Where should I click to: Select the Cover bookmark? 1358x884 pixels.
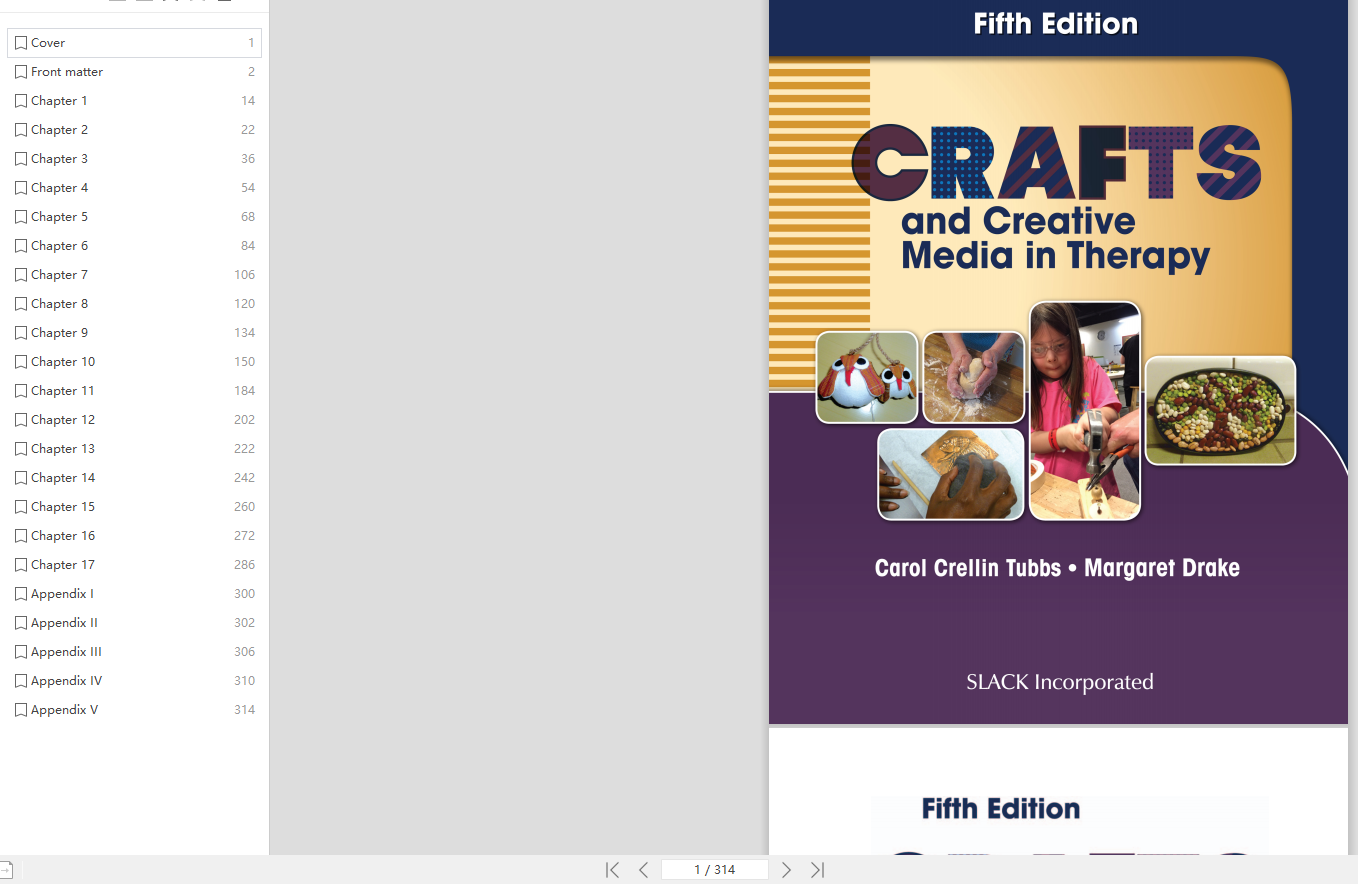pos(134,43)
